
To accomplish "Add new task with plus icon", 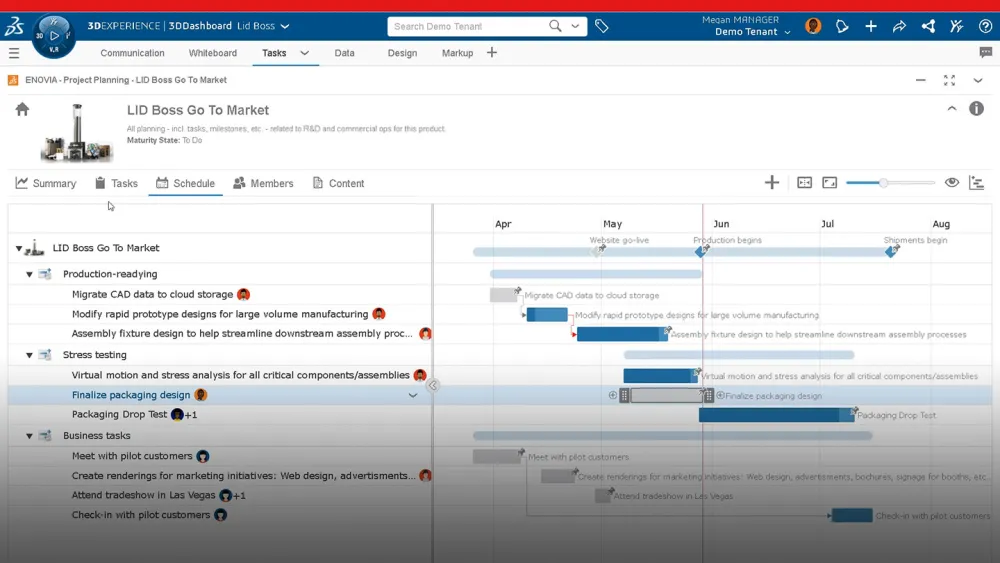I will (772, 183).
